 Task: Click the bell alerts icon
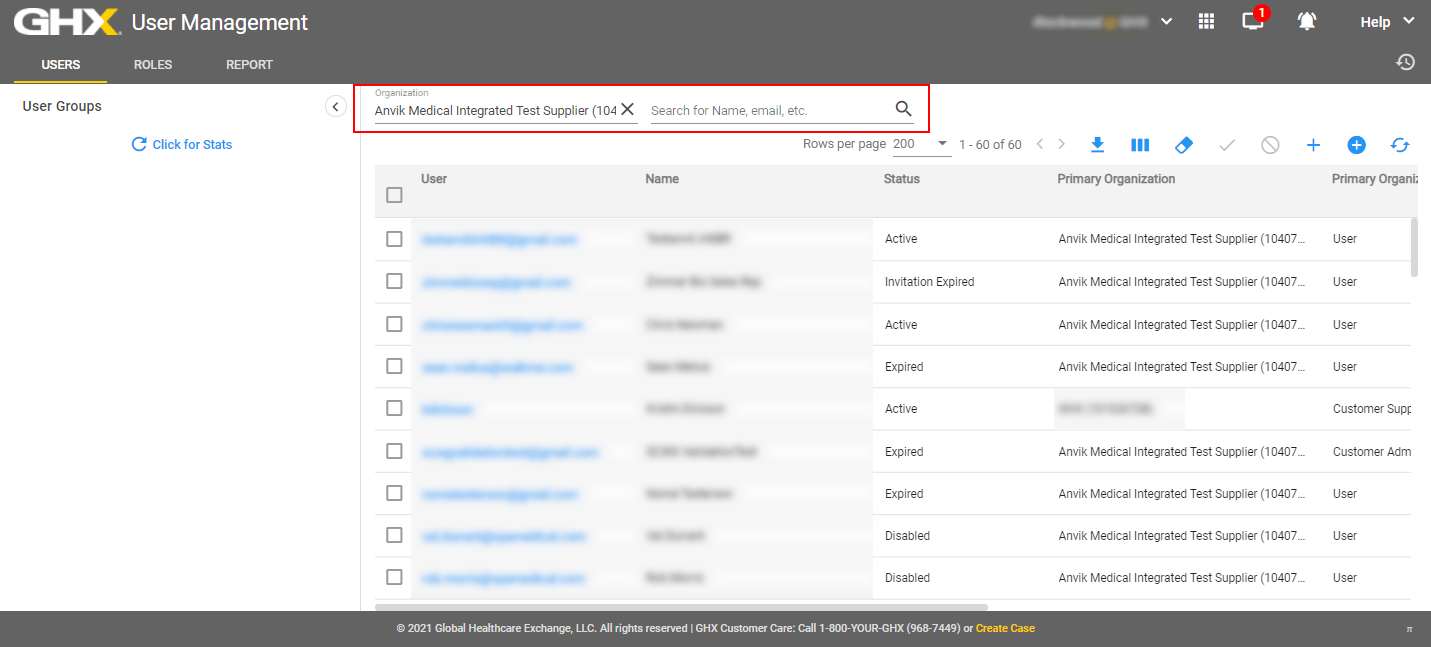[x=1307, y=21]
